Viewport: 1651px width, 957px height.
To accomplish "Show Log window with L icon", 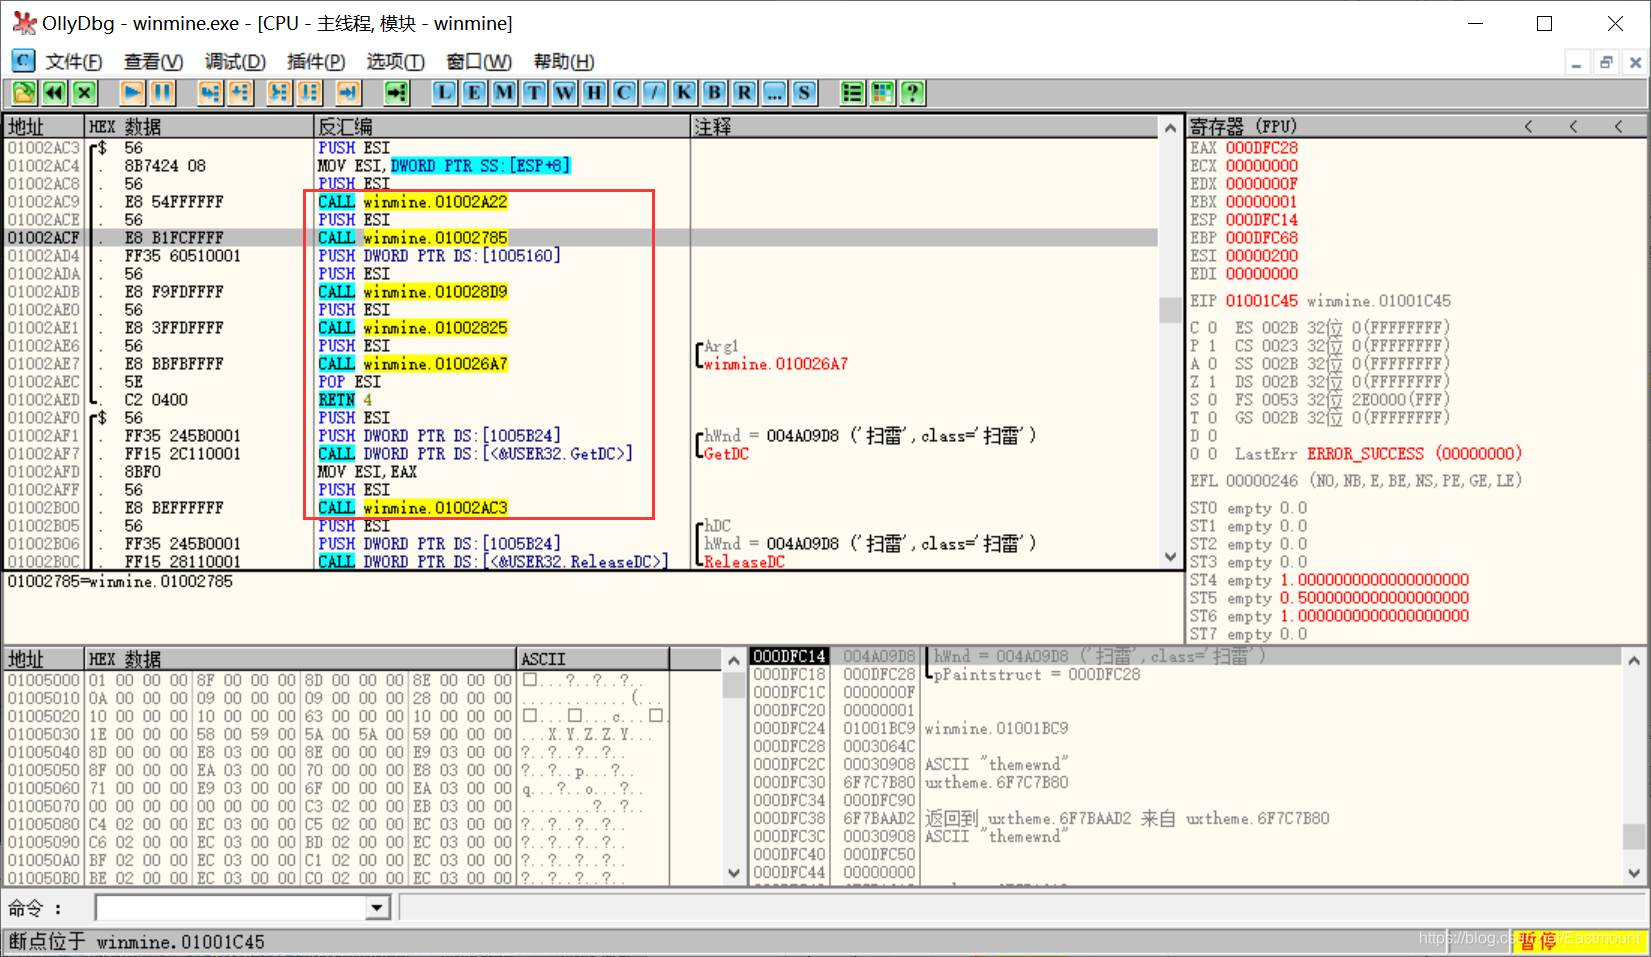I will click(444, 93).
